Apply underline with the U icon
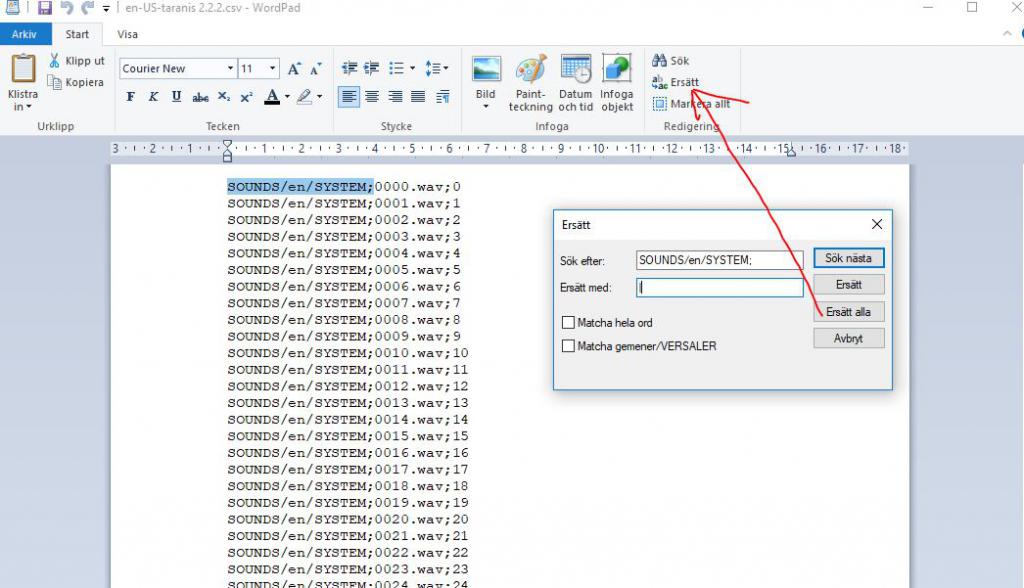1024x588 pixels. tap(176, 97)
